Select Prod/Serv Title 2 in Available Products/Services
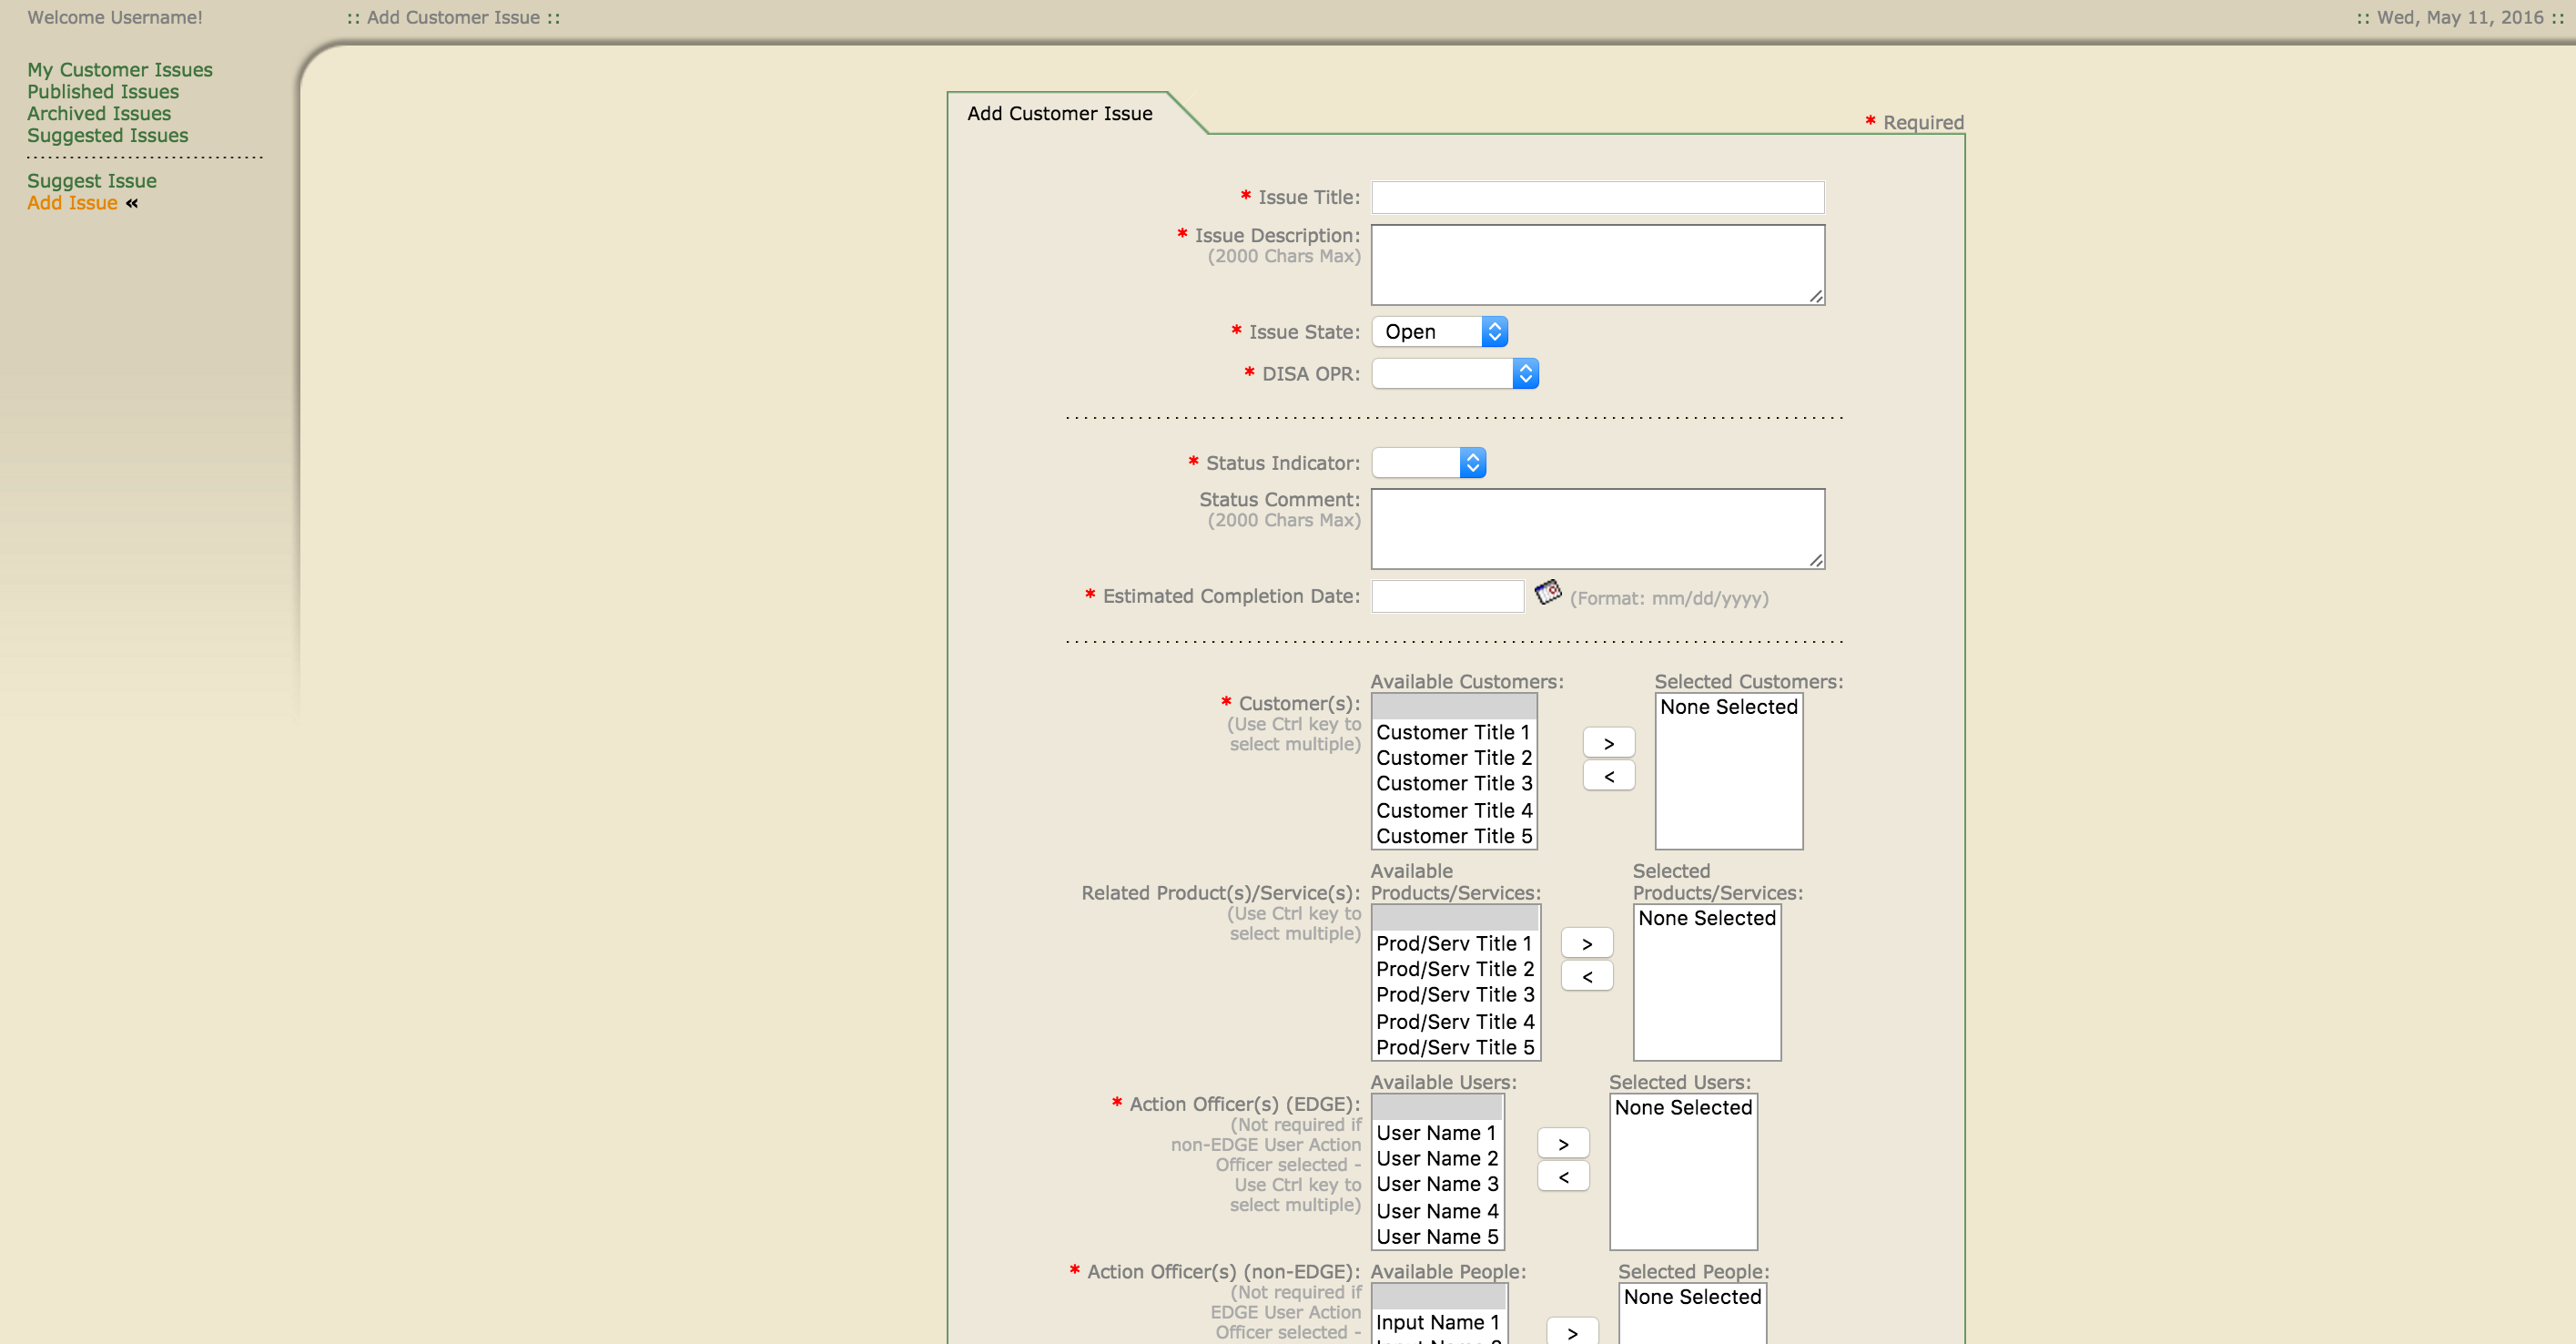This screenshot has height=1344, width=2576. click(1454, 968)
